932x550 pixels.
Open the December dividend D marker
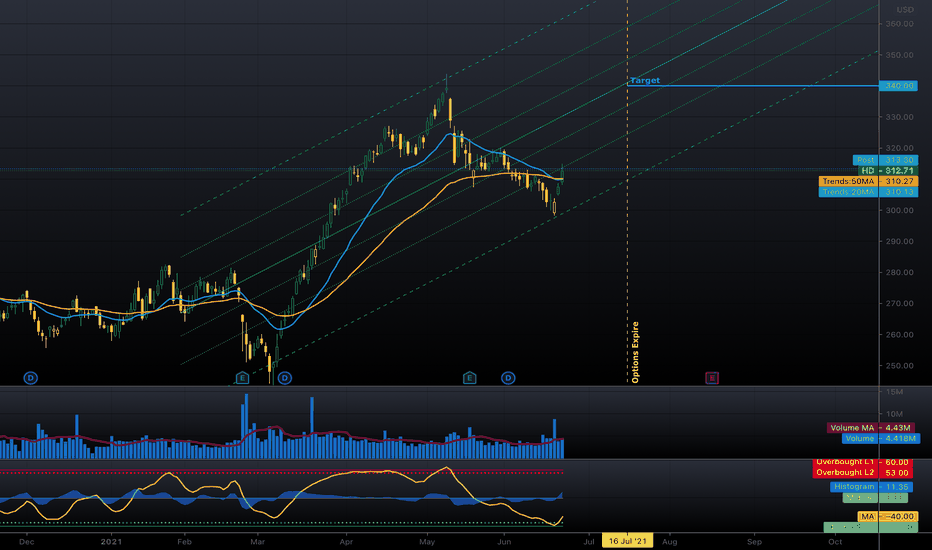tap(30, 378)
